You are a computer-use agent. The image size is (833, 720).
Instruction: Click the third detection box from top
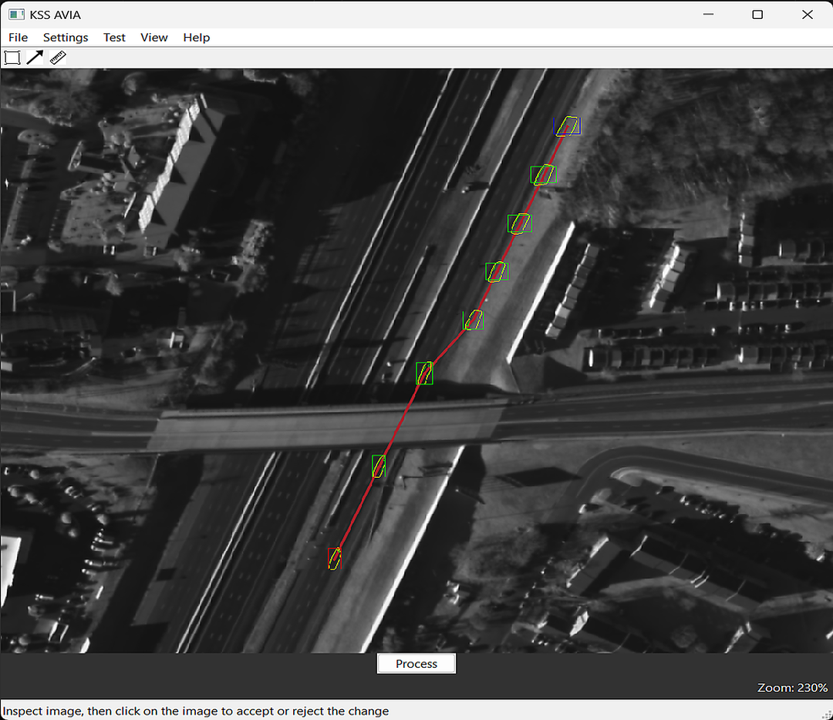[519, 223]
